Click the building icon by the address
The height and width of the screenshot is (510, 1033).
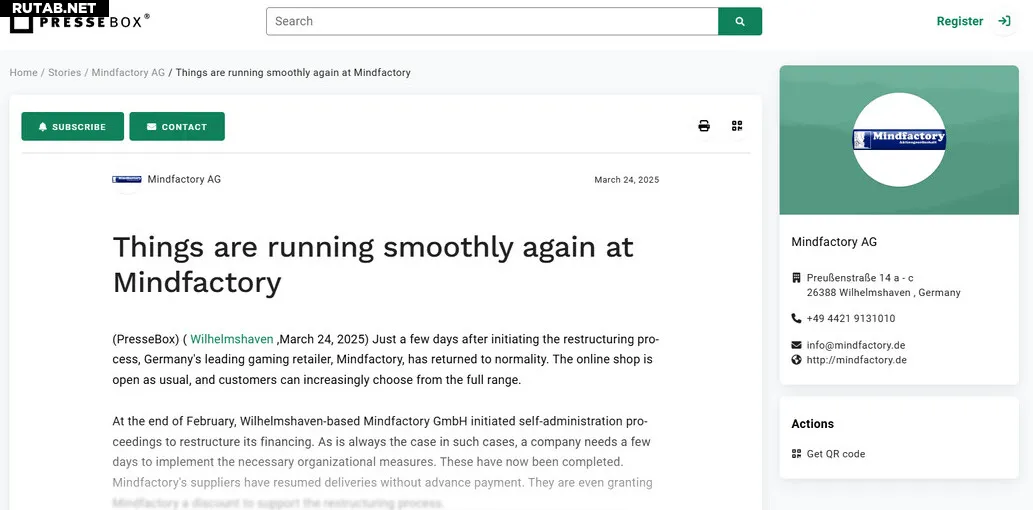796,277
